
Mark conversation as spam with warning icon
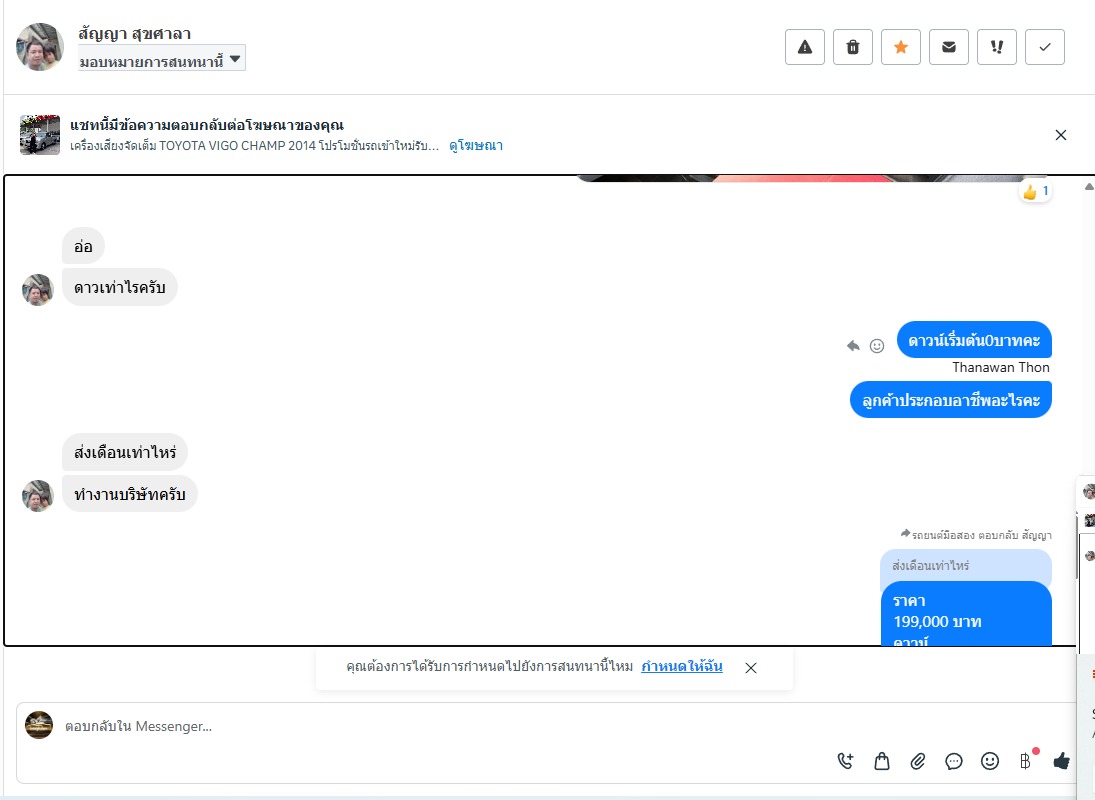804,47
